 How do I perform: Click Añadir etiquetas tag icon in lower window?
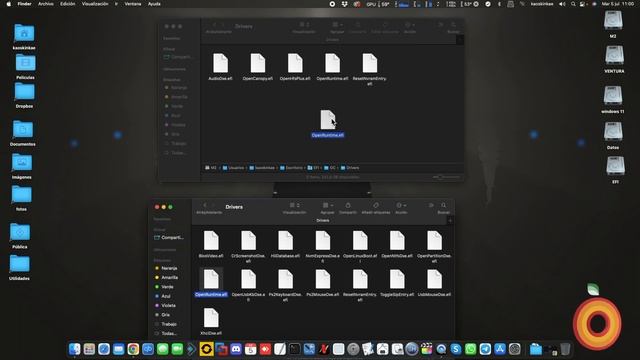376,205
